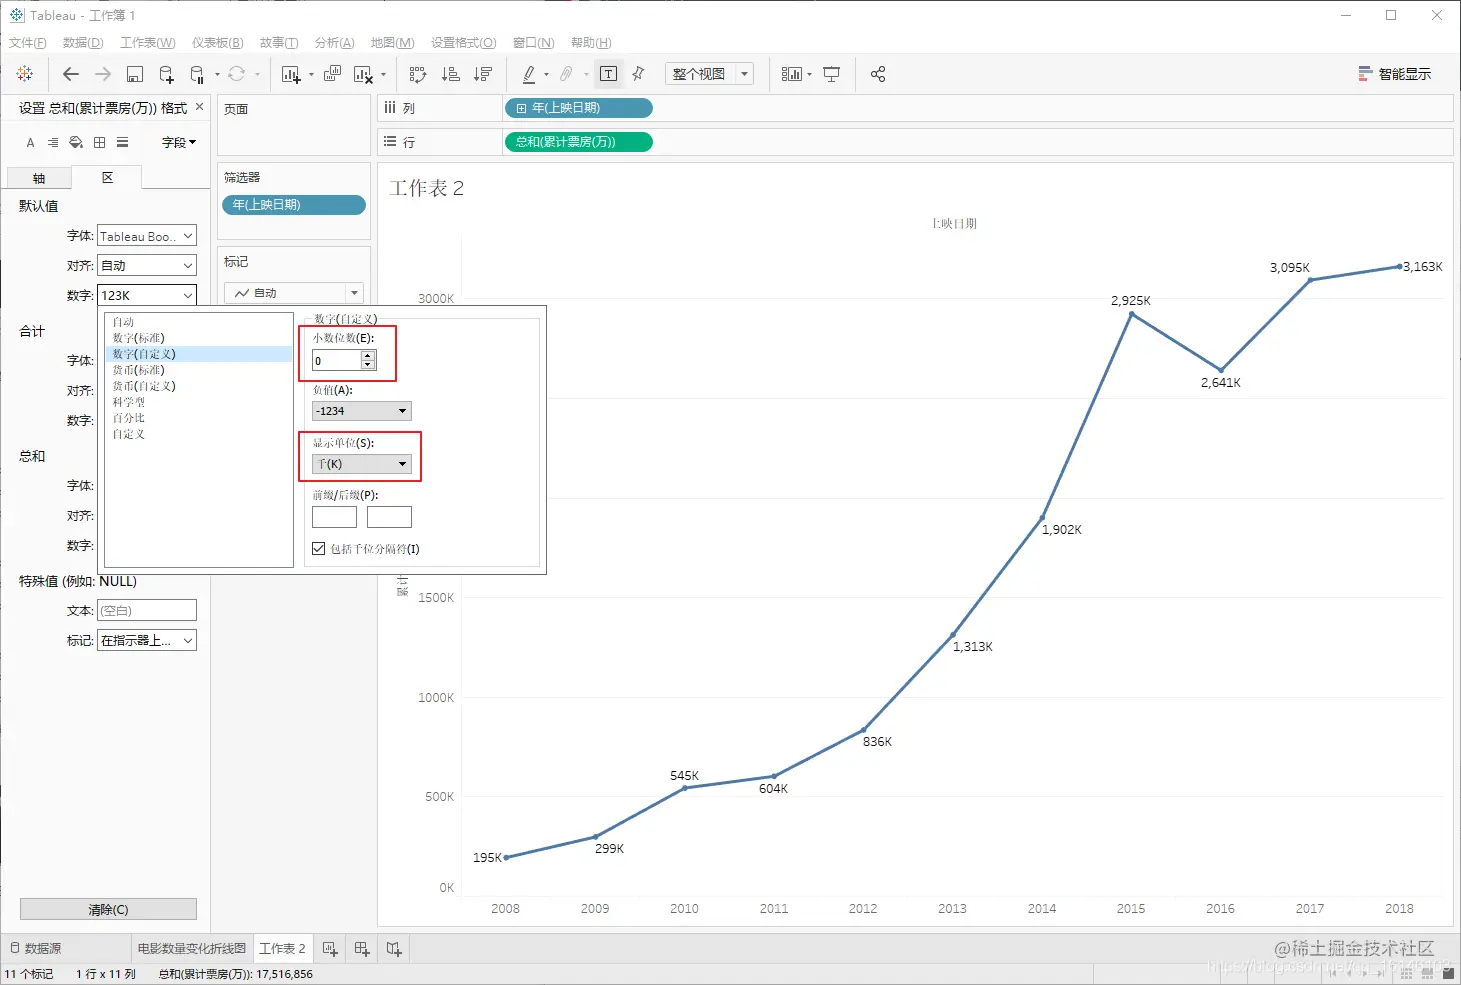Open the 整个视图 fit dropdown
This screenshot has height=985, width=1461.
click(x=709, y=74)
